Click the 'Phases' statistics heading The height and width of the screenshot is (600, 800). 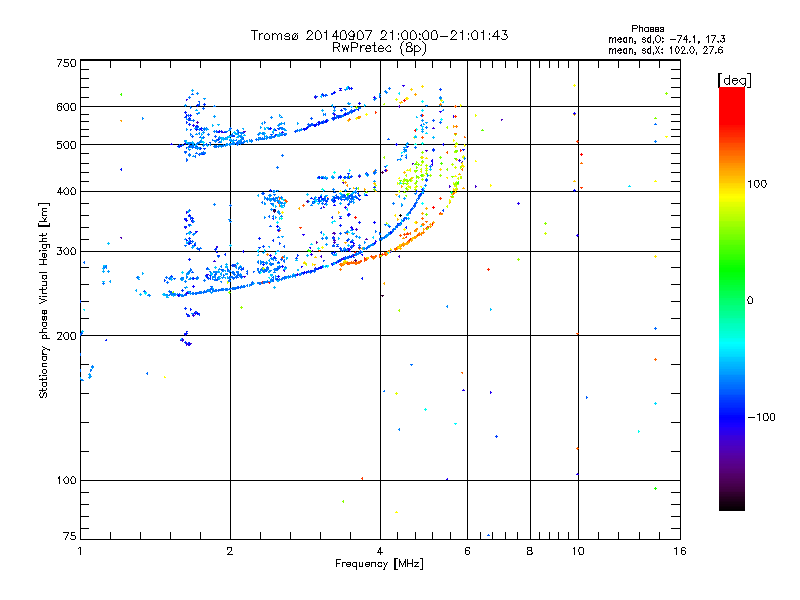pyautogui.click(x=647, y=29)
